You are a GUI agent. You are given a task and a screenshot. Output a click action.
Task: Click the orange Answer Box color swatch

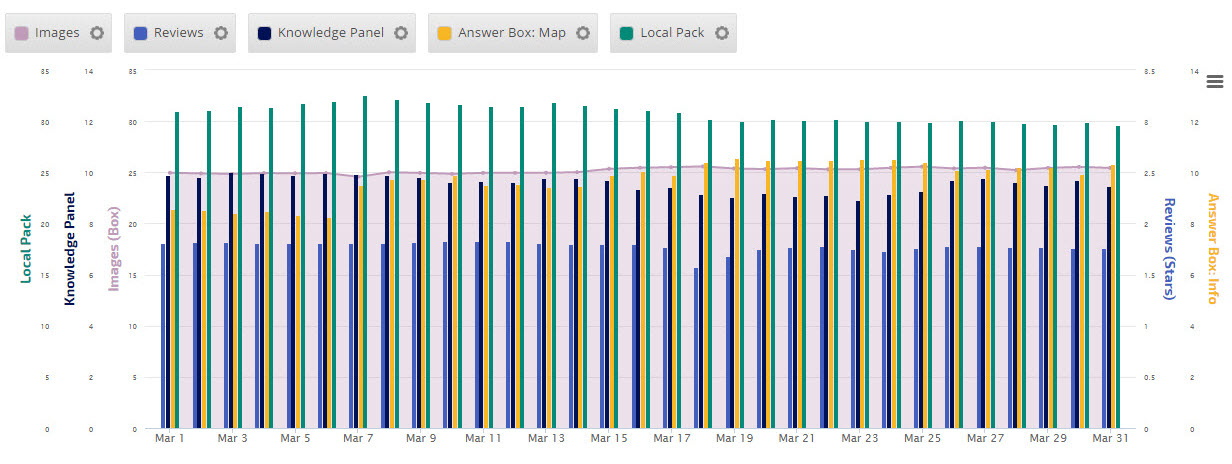coord(444,33)
